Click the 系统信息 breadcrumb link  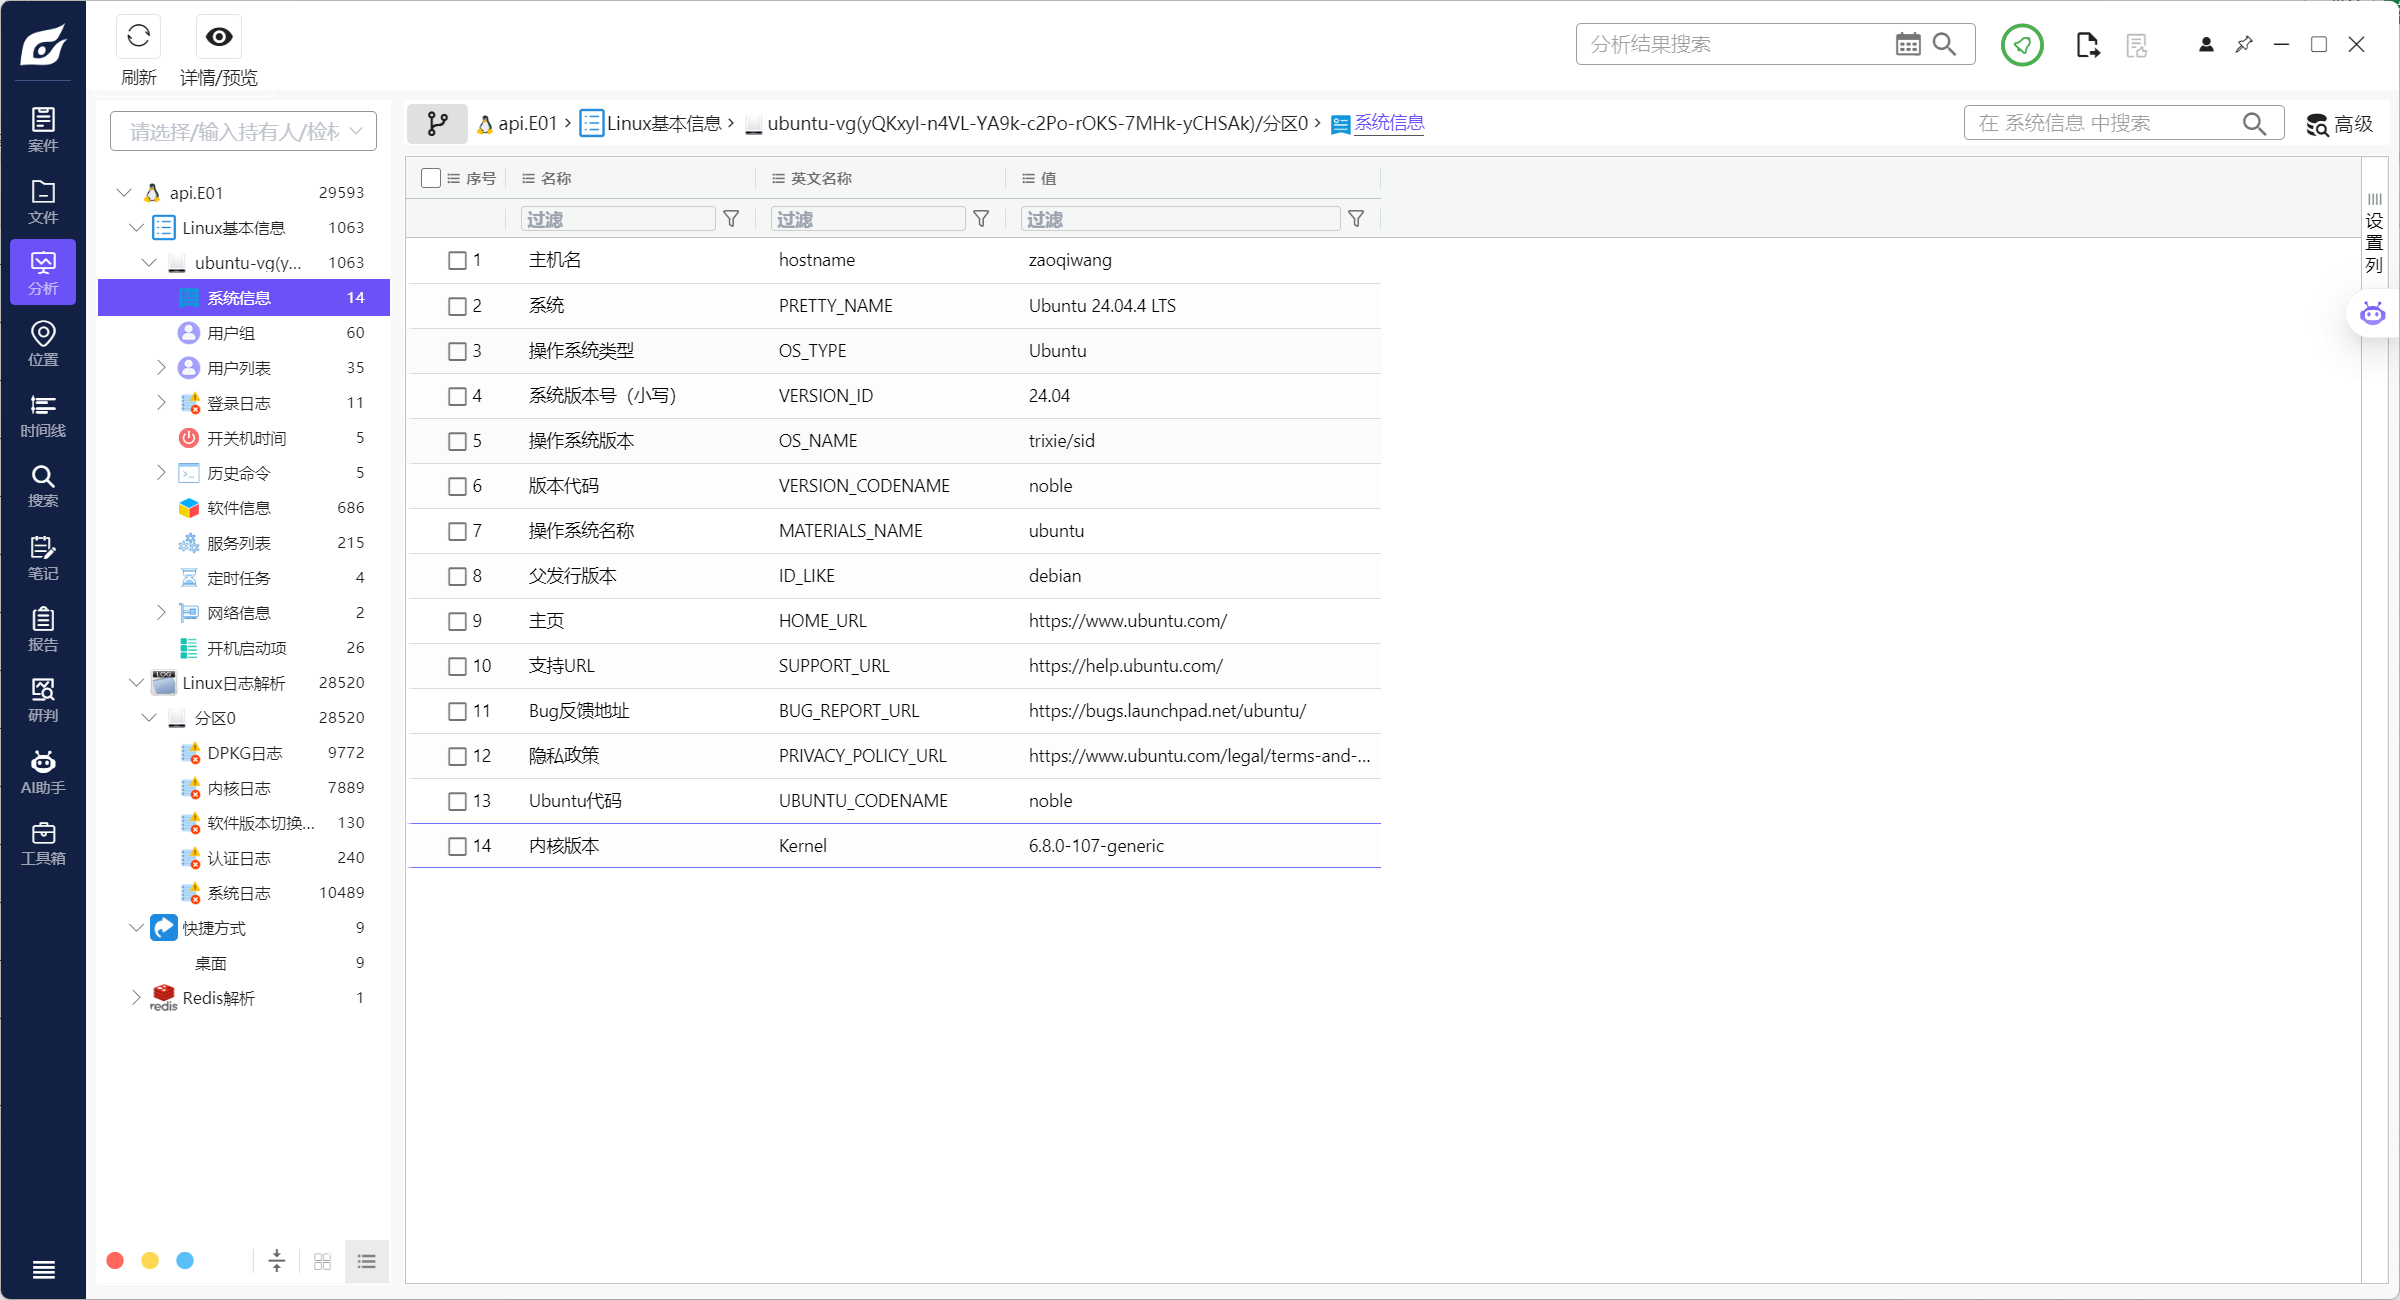click(x=1389, y=123)
